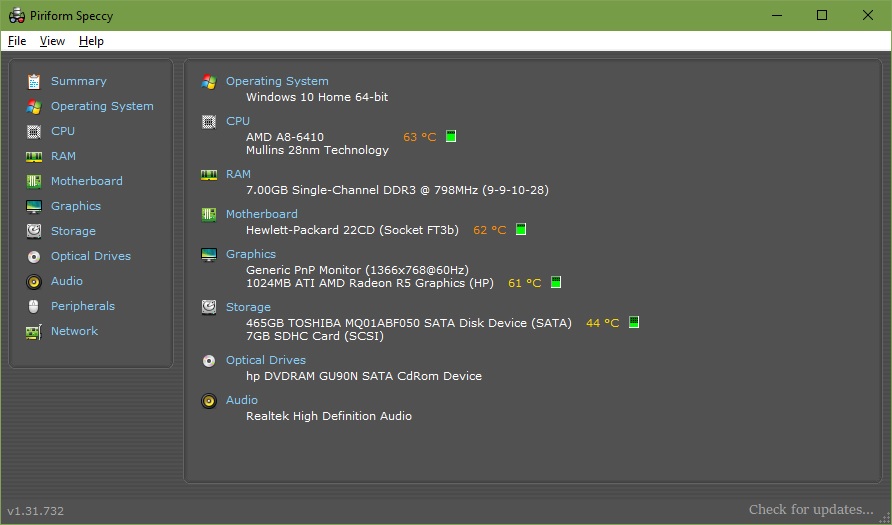892x525 pixels.
Task: Click the Windows flag icon in summary panel
Action: (209, 82)
